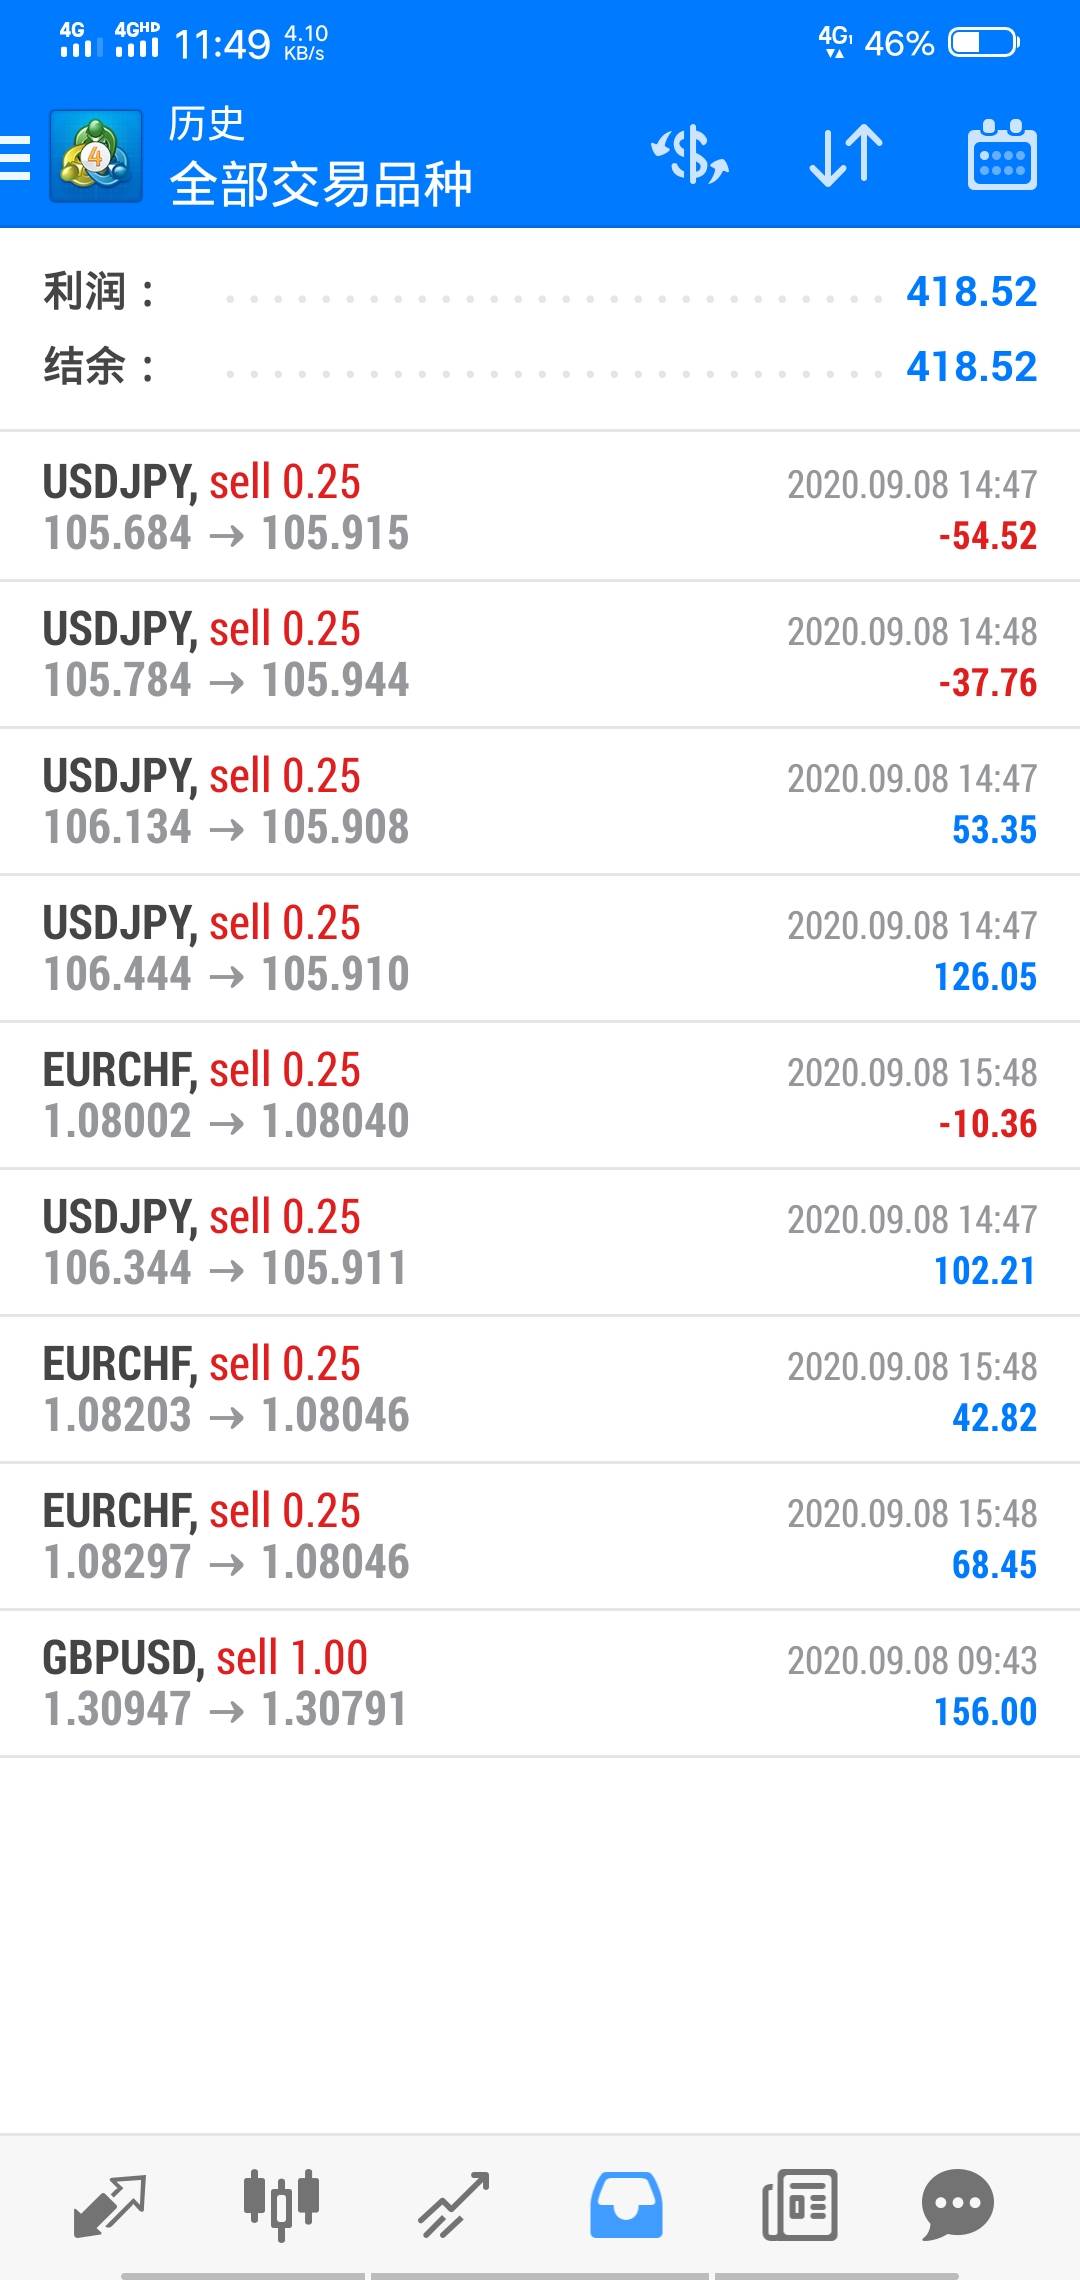The width and height of the screenshot is (1080, 2280).
Task: Open the calendar date range picker
Action: tap(1002, 156)
